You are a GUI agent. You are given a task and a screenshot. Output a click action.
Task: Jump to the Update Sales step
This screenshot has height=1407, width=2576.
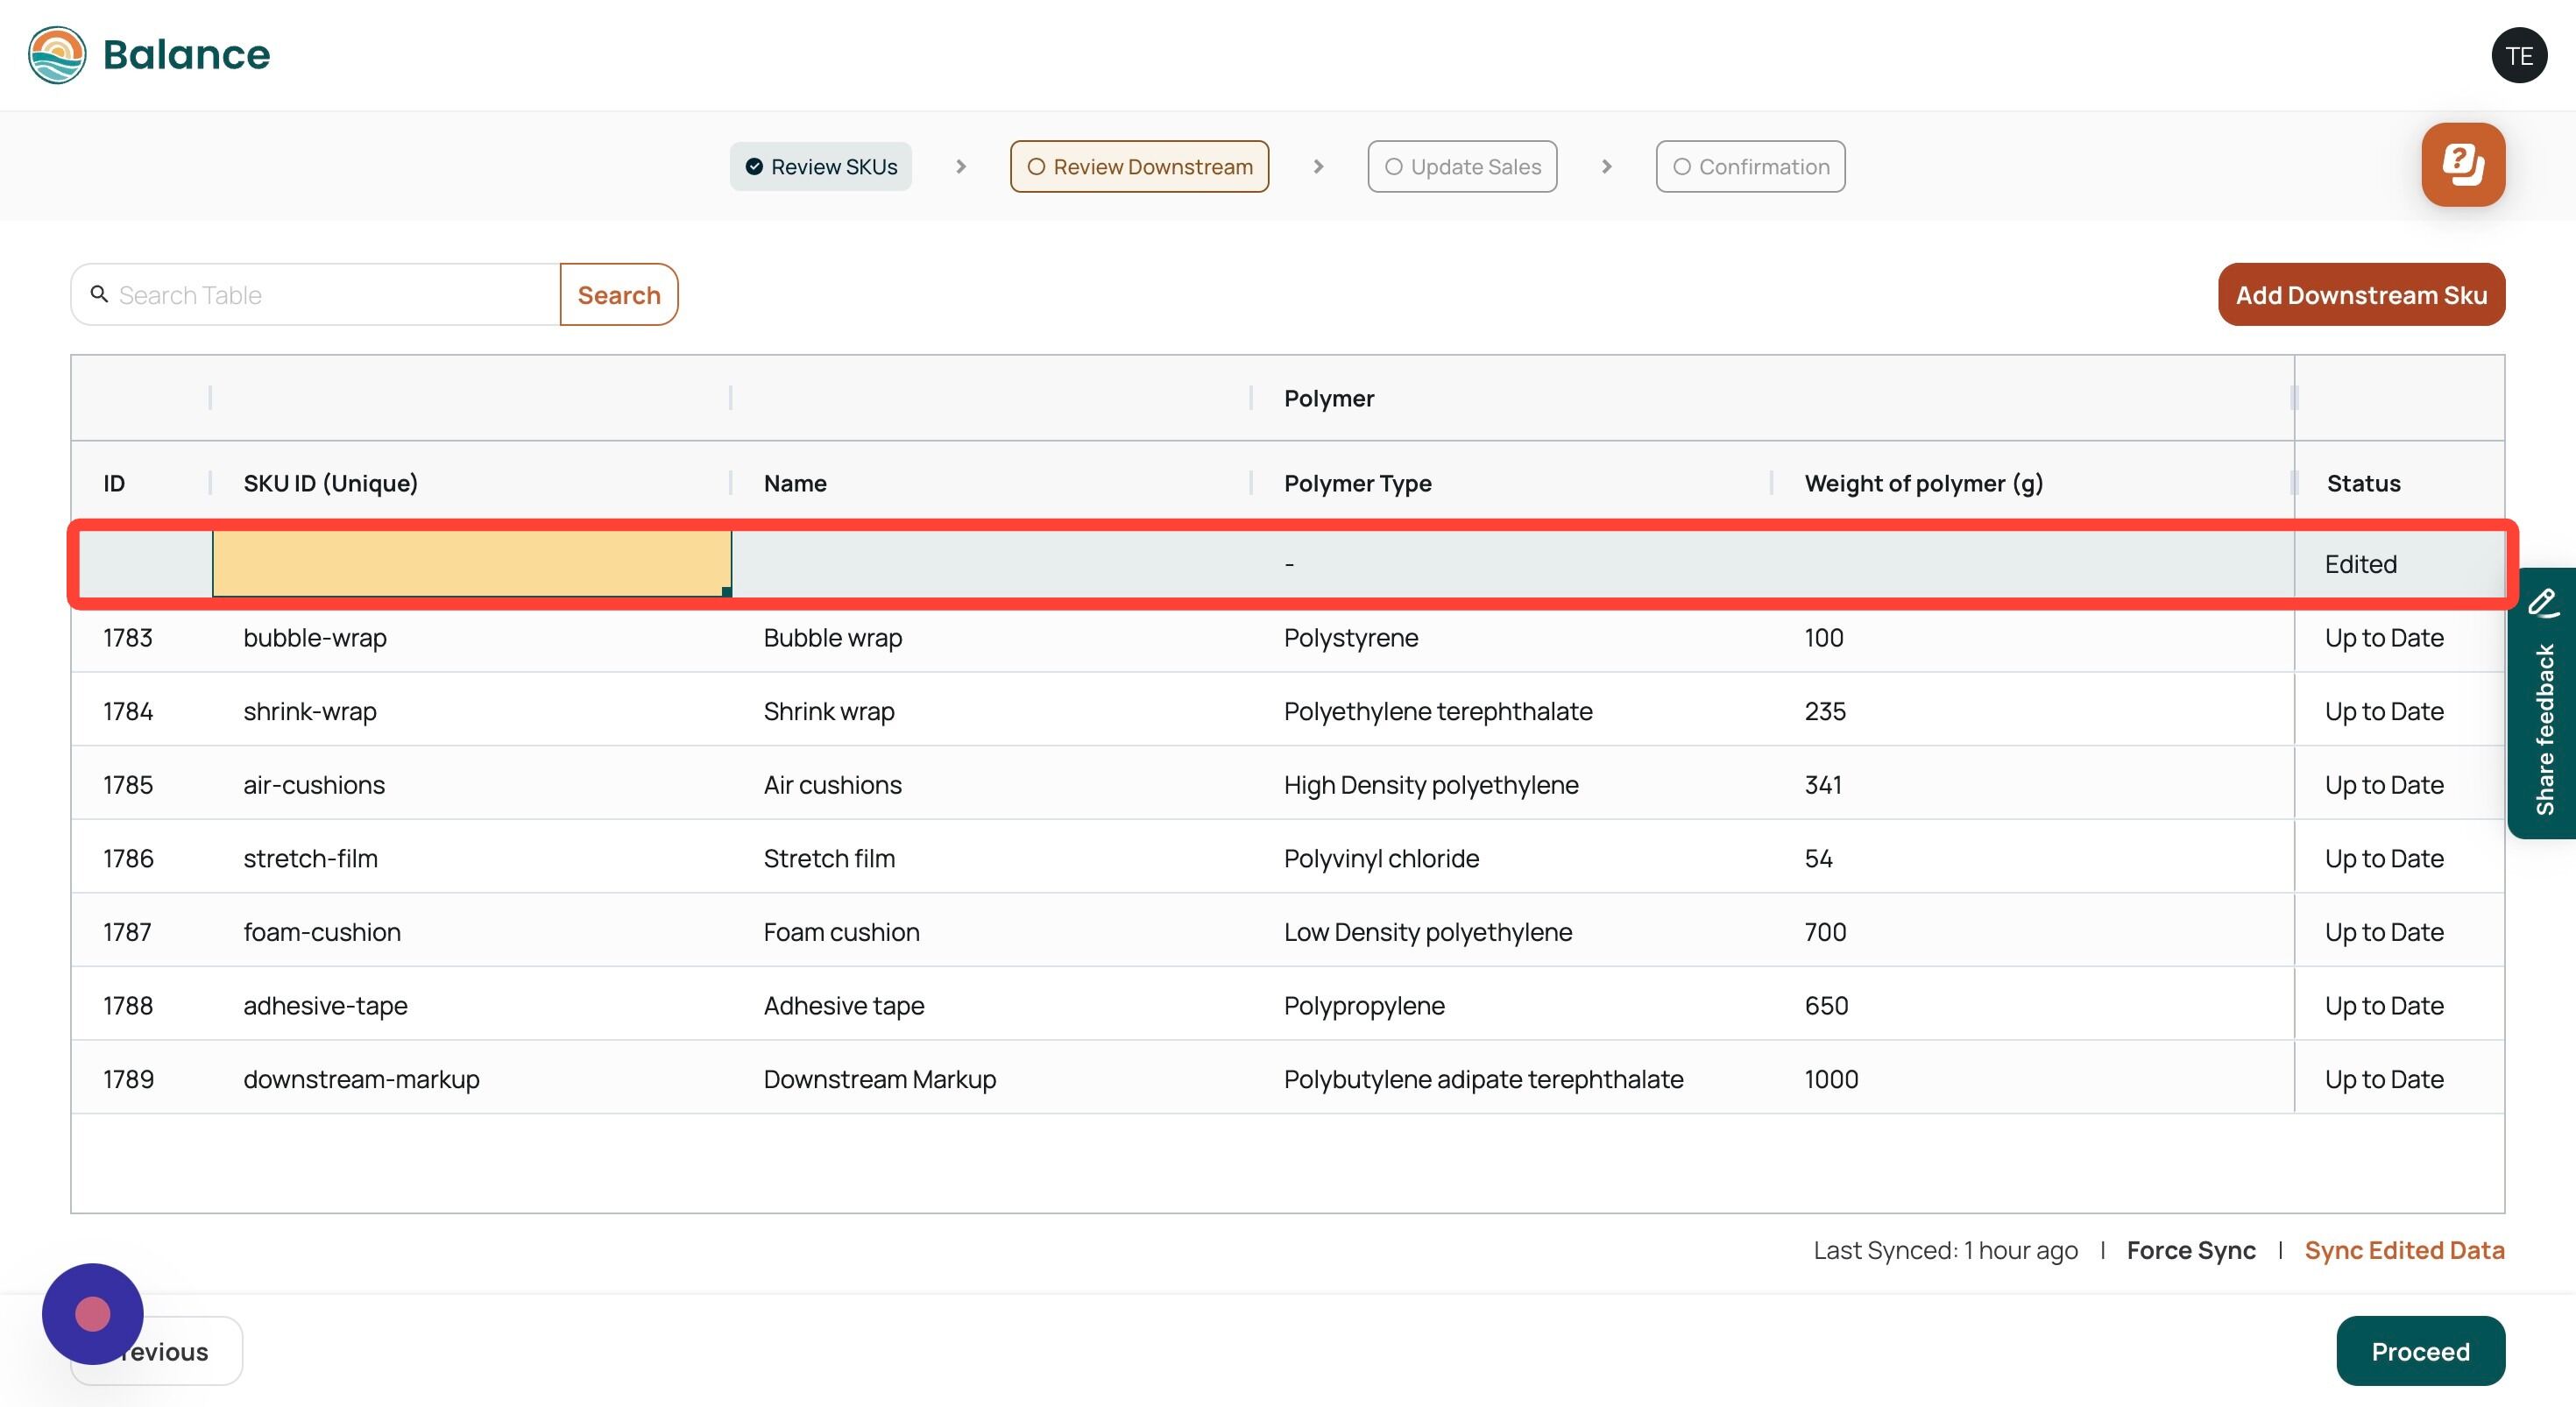coord(1462,167)
